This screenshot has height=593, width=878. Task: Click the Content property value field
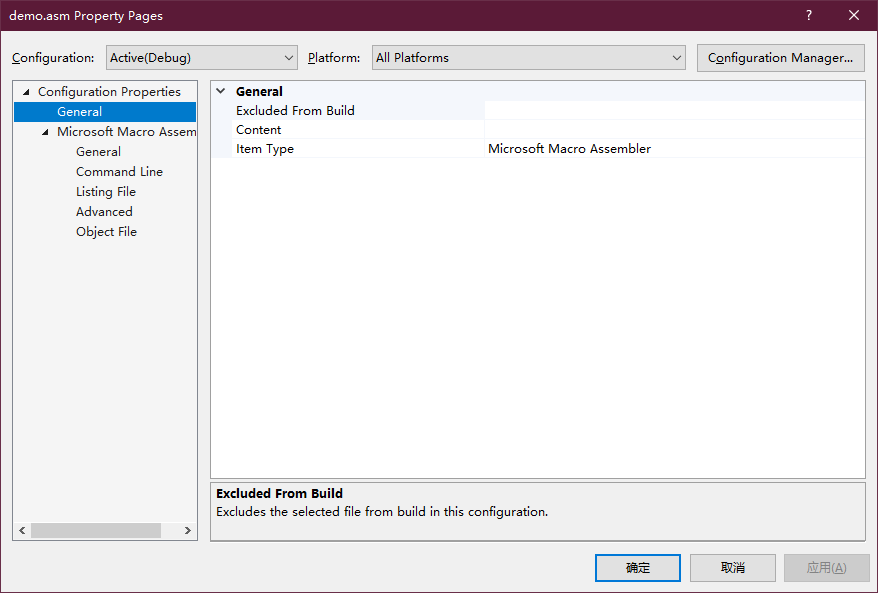tap(600, 129)
